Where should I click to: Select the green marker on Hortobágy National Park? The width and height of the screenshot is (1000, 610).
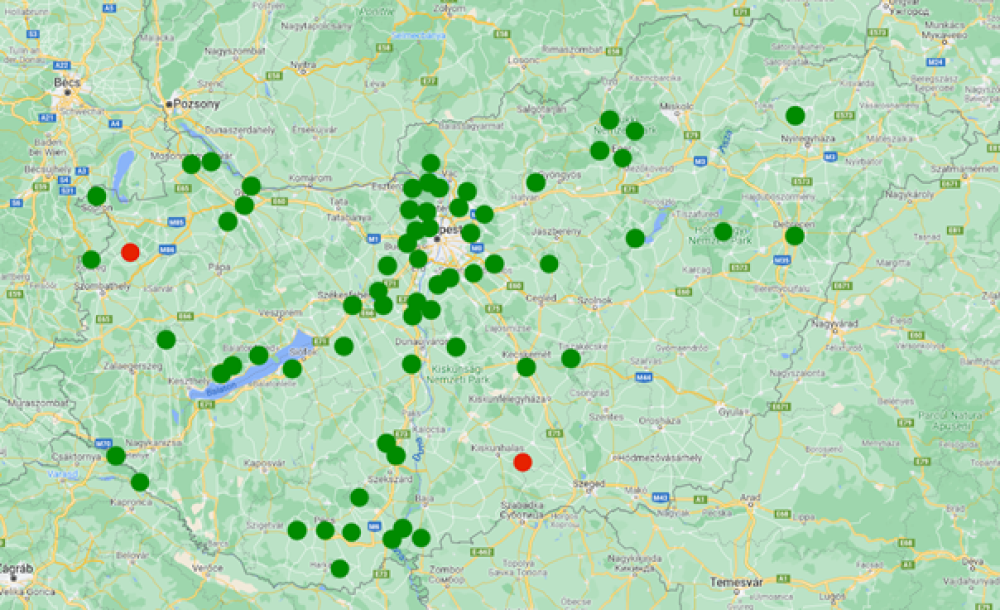723,231
